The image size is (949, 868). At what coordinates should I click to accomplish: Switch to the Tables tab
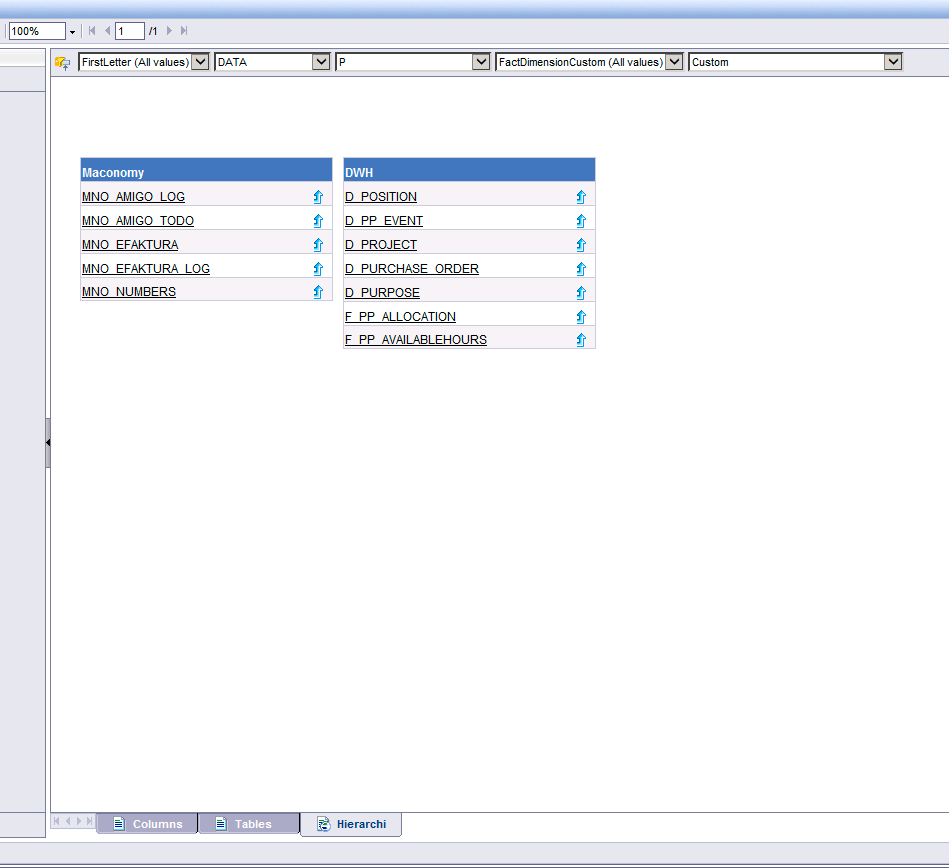(248, 823)
